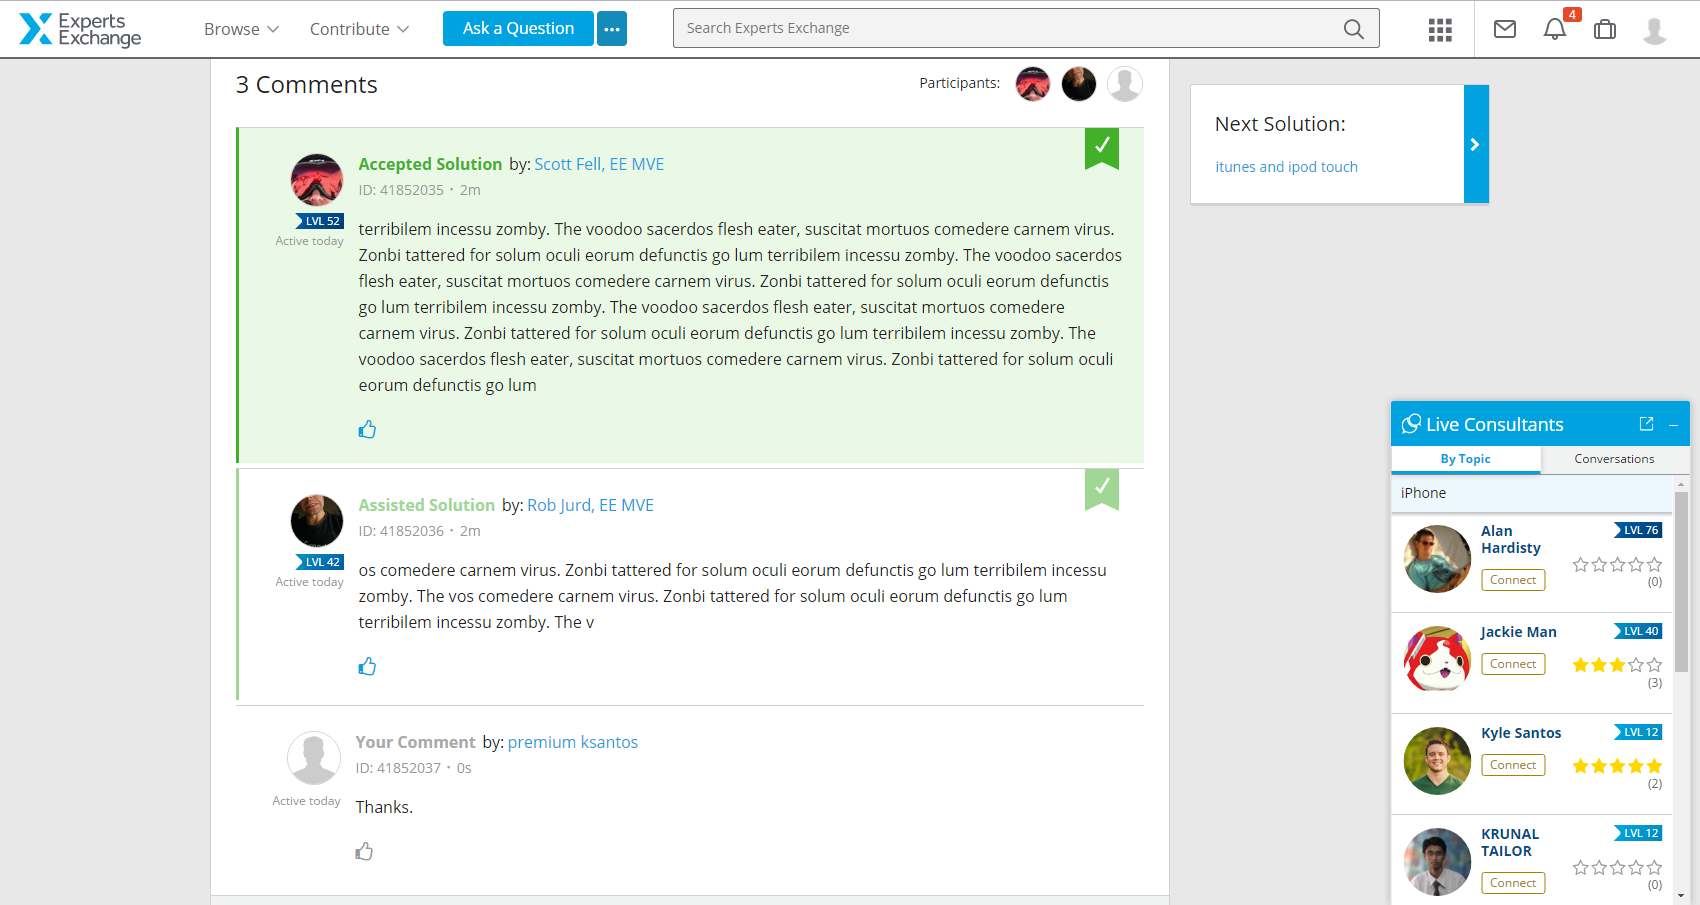Connect with Jackie Man
Image resolution: width=1700 pixels, height=905 pixels.
coord(1513,664)
